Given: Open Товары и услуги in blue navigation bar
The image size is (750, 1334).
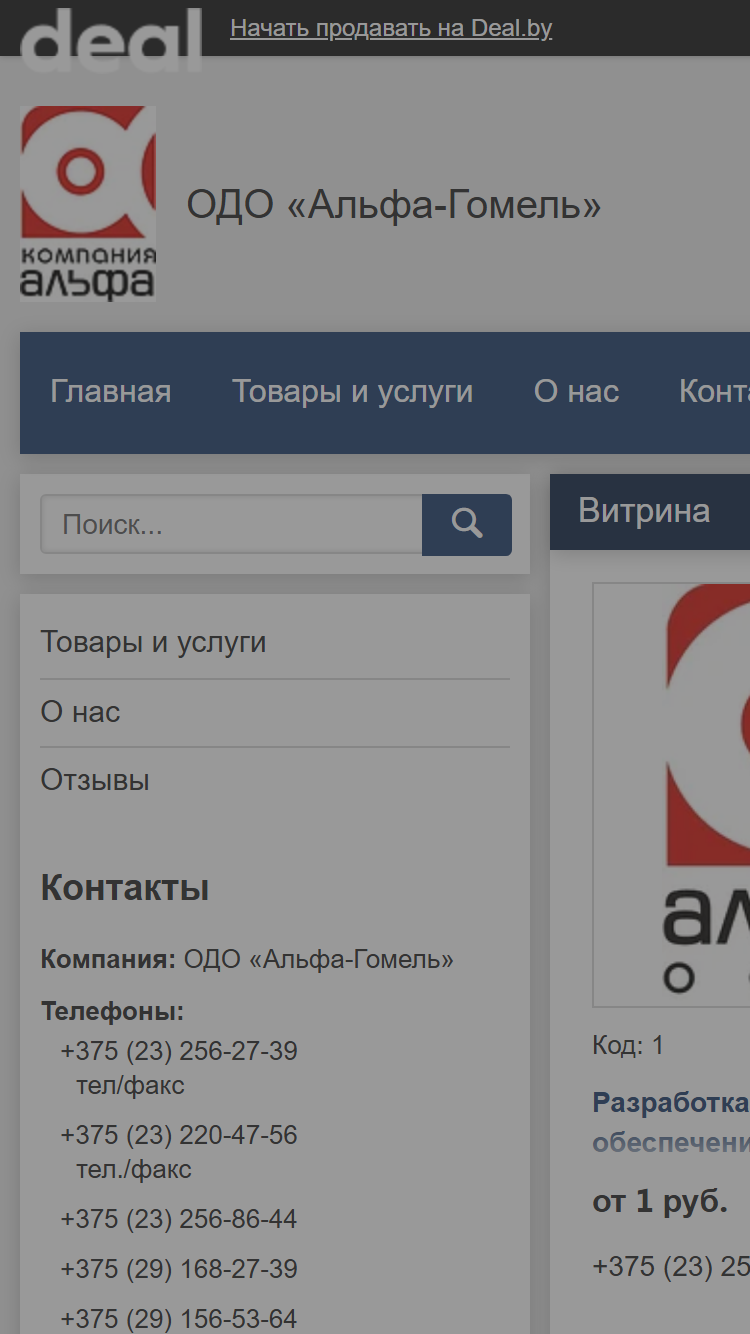Looking at the screenshot, I should pos(352,391).
